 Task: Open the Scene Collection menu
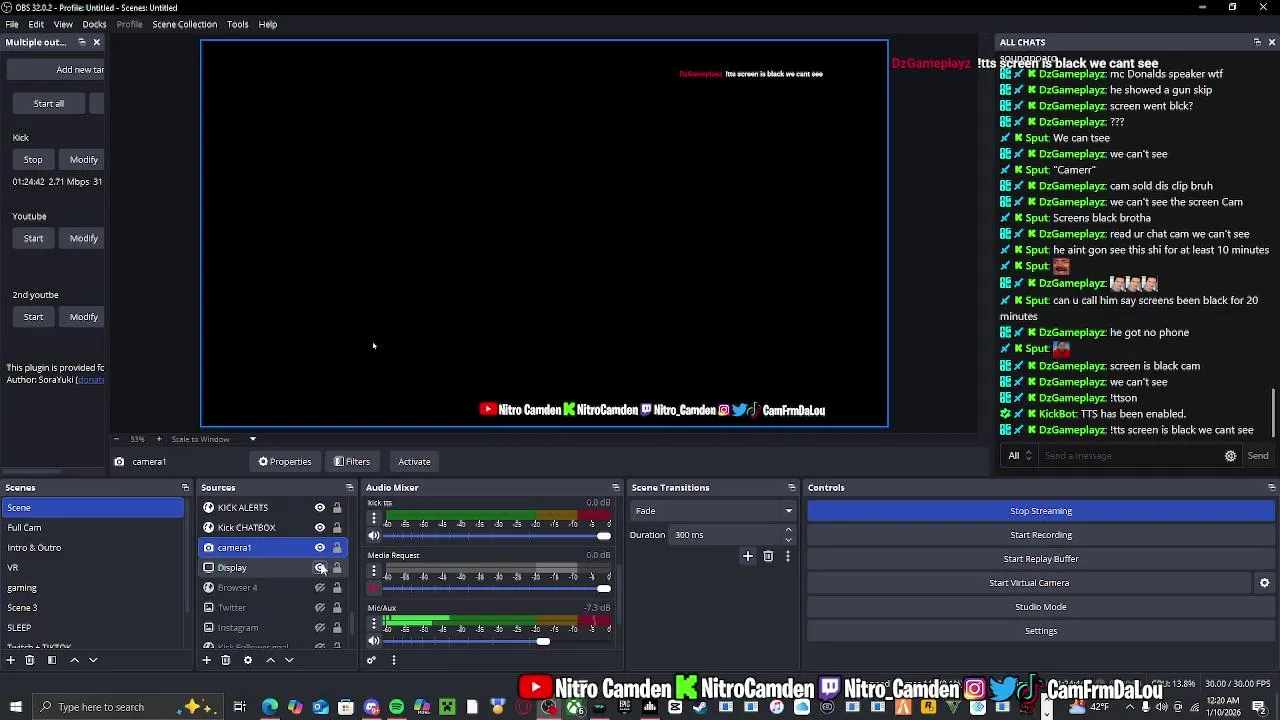(184, 24)
